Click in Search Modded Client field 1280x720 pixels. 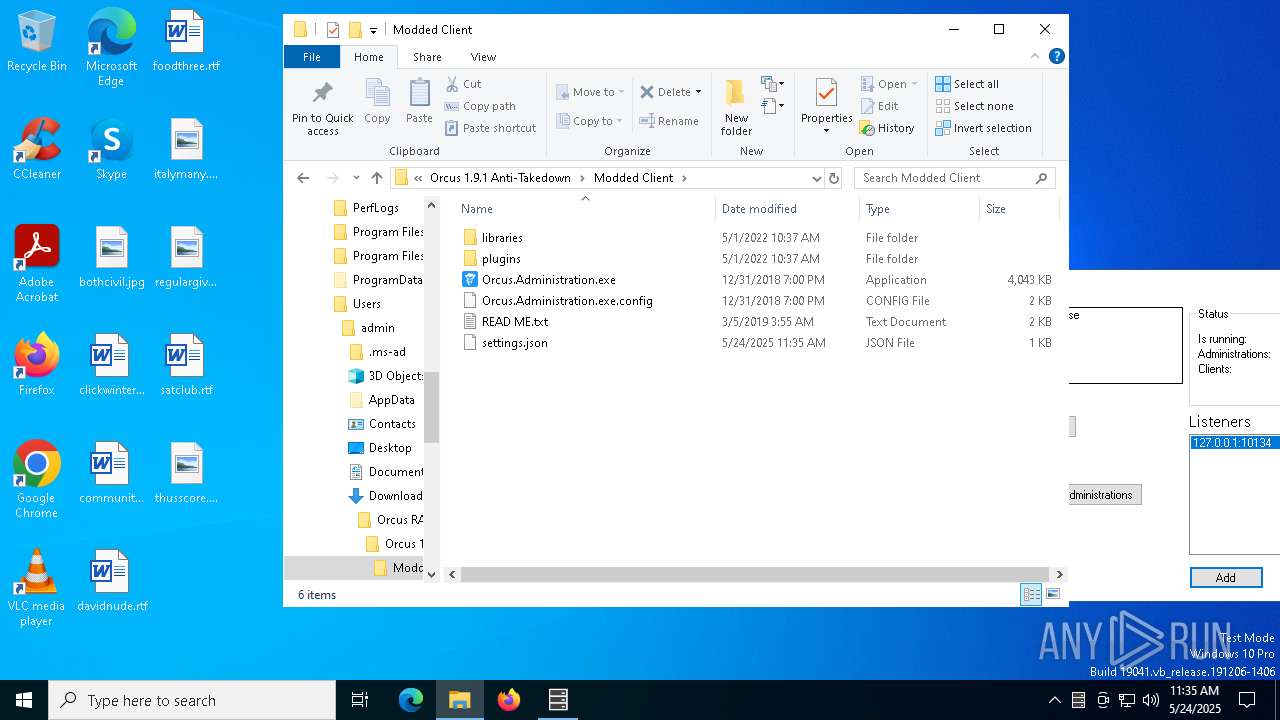point(954,178)
